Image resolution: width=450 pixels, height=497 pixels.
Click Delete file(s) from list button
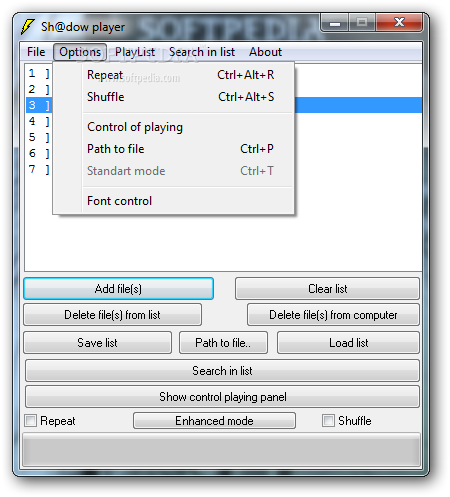coord(113,315)
